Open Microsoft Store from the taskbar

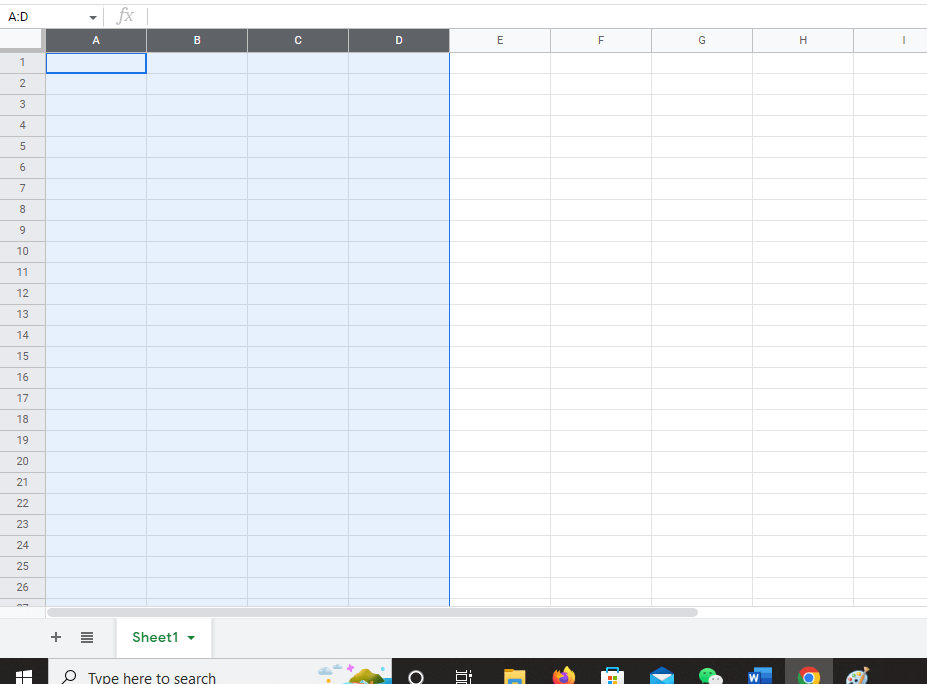coord(612,675)
